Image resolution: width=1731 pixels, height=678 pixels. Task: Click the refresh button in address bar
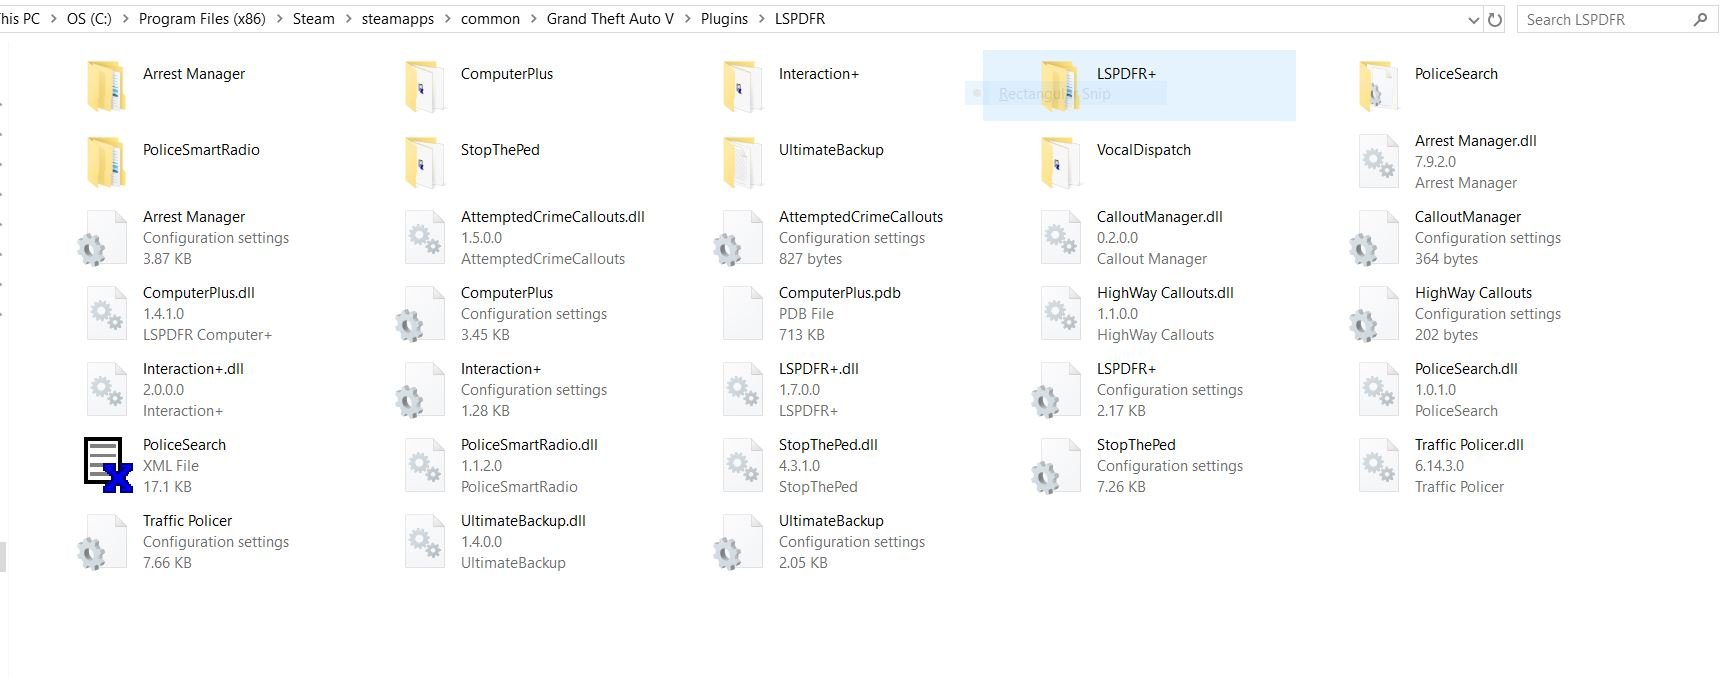click(1495, 19)
